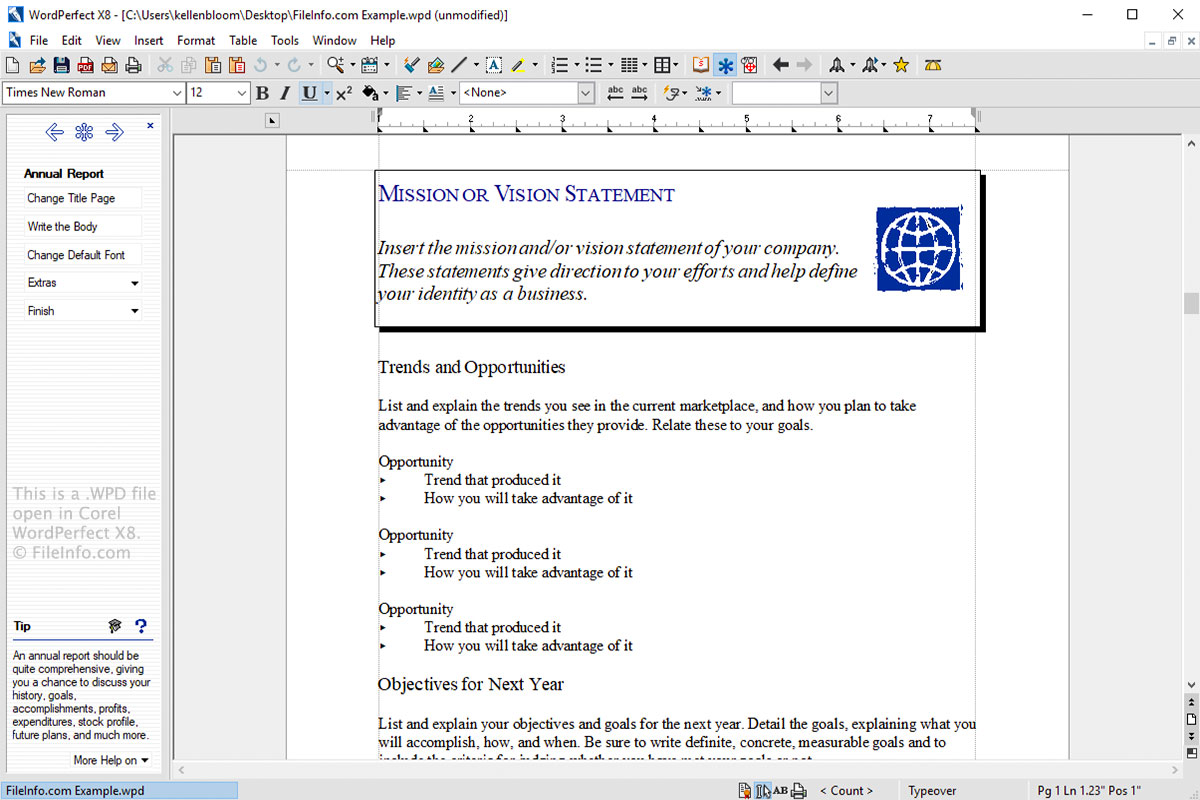Toggle Typeover mode in status bar
This screenshot has width=1200, height=800.
[x=932, y=791]
